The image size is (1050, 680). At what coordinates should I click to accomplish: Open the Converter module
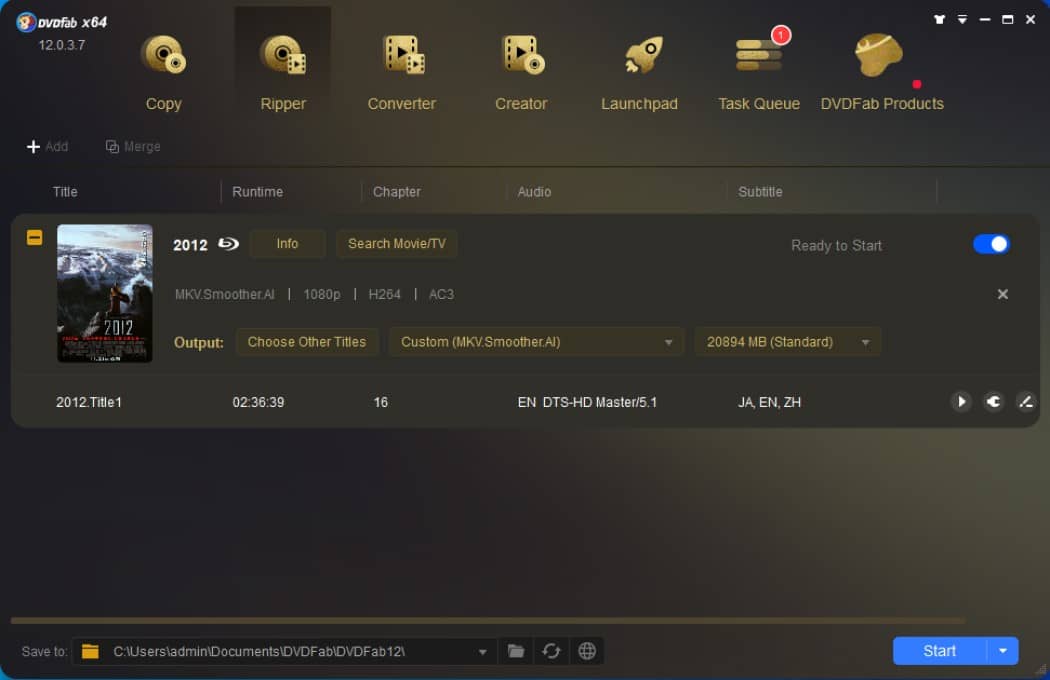click(402, 72)
